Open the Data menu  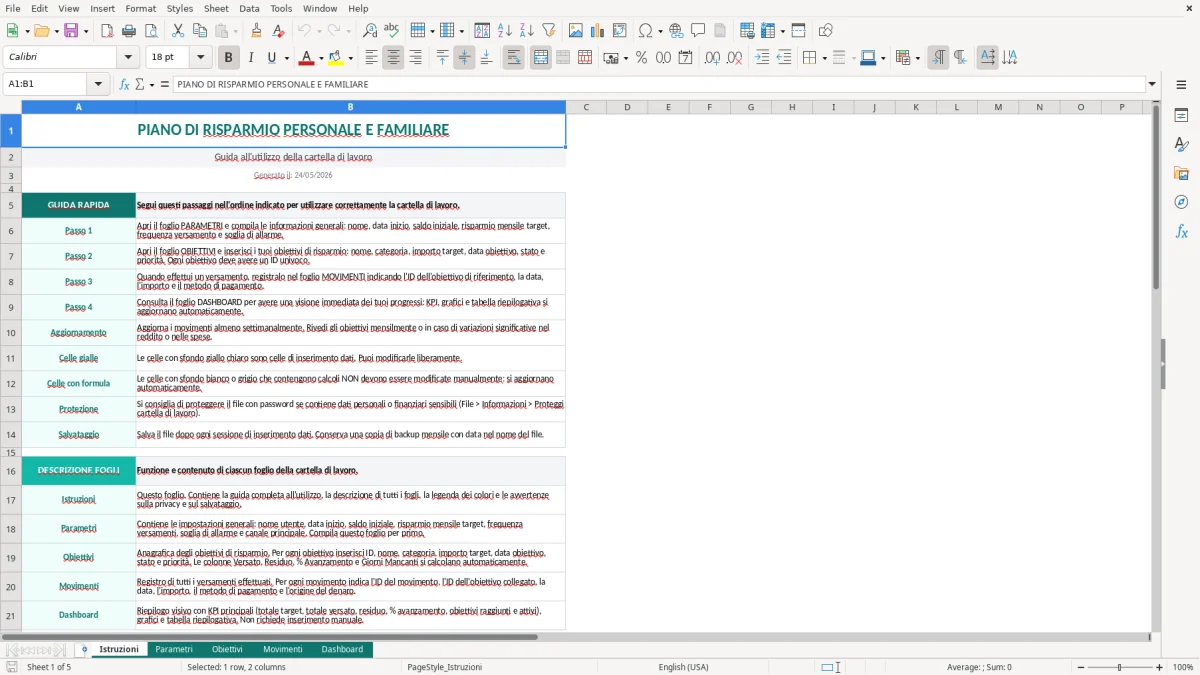click(249, 8)
